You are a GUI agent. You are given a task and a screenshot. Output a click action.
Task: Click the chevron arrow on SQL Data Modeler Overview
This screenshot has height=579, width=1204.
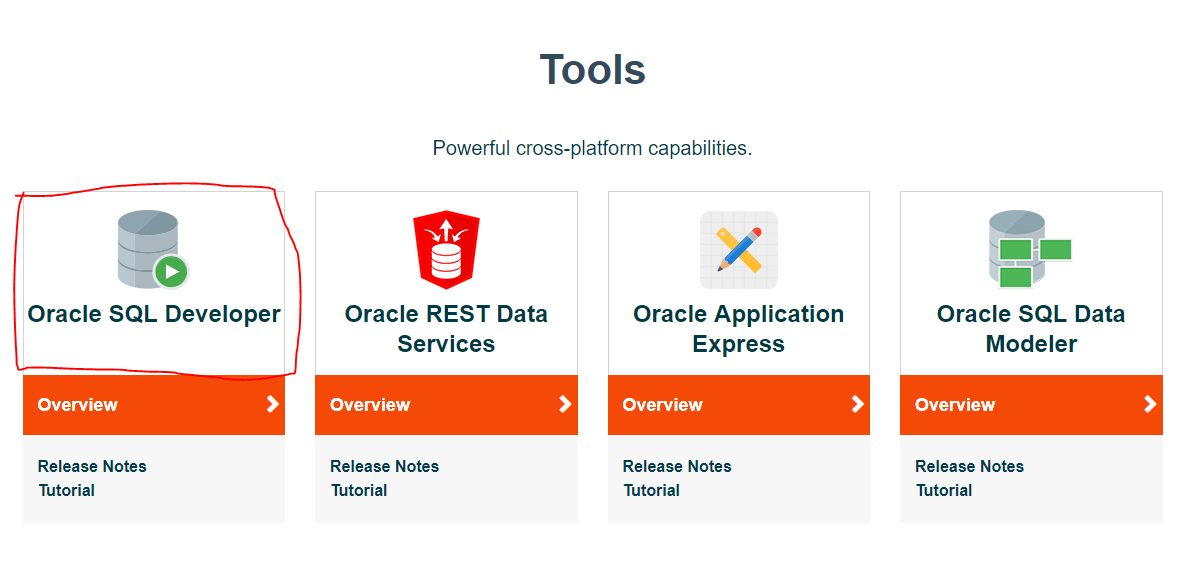pyautogui.click(x=1150, y=404)
